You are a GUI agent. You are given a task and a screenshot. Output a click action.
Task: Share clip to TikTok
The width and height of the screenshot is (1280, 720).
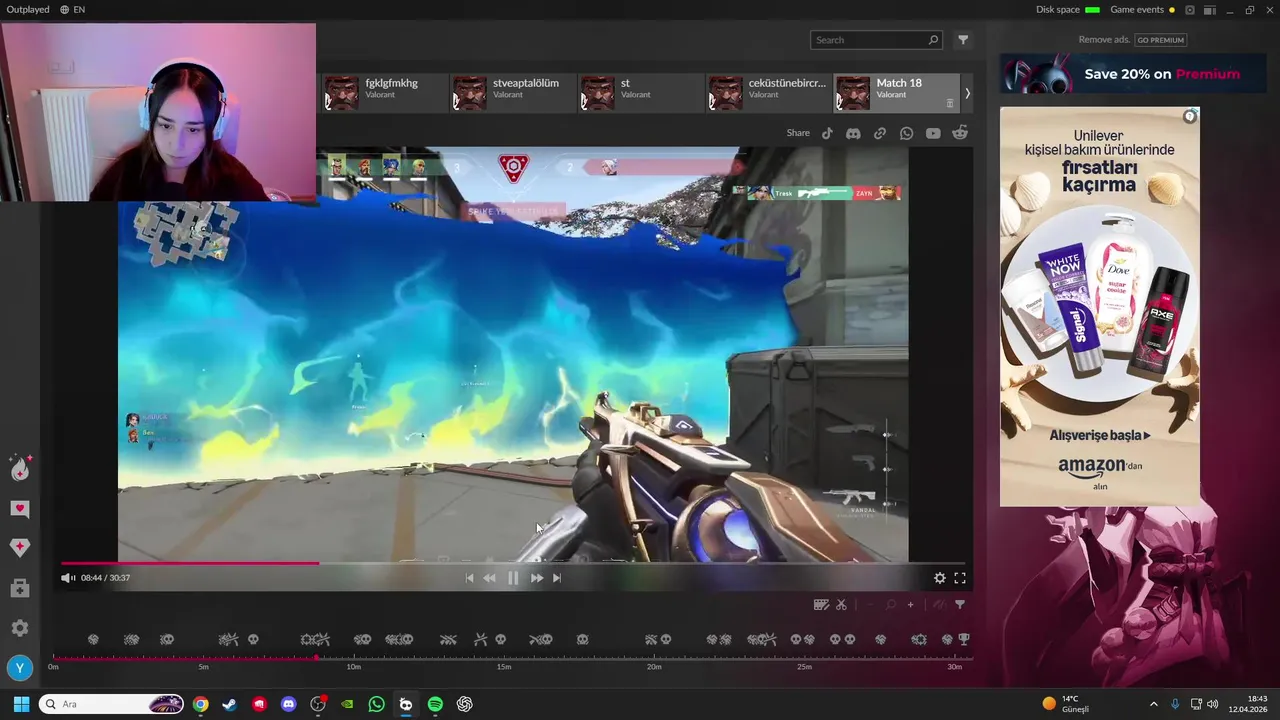point(827,133)
